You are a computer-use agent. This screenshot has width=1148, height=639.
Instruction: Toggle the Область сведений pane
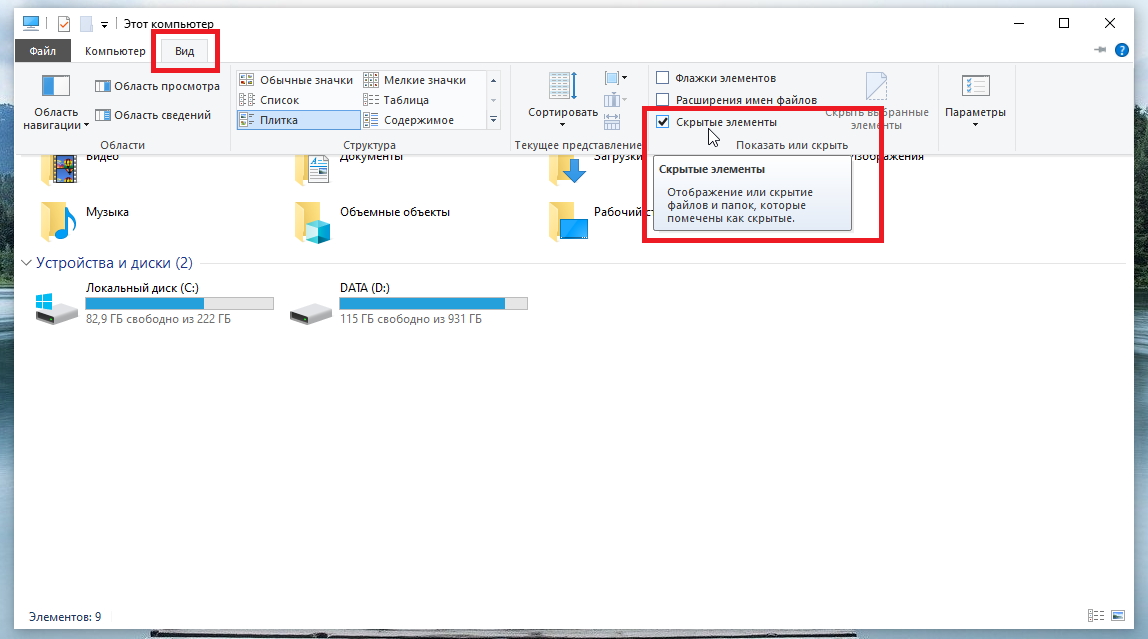(153, 115)
